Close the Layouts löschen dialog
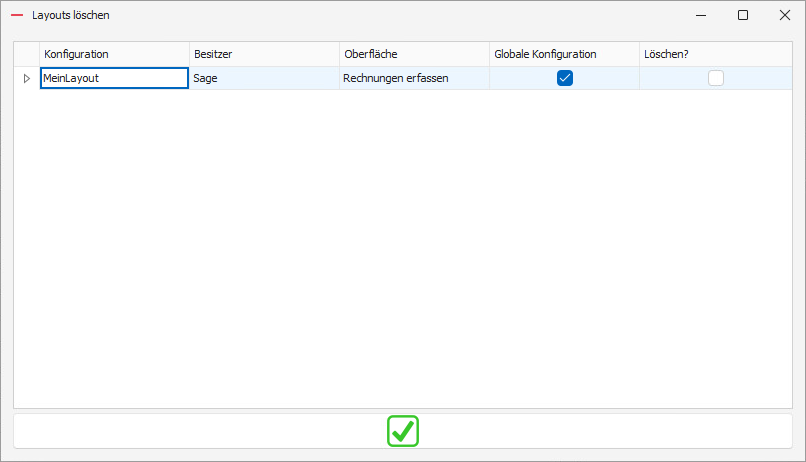 784,15
